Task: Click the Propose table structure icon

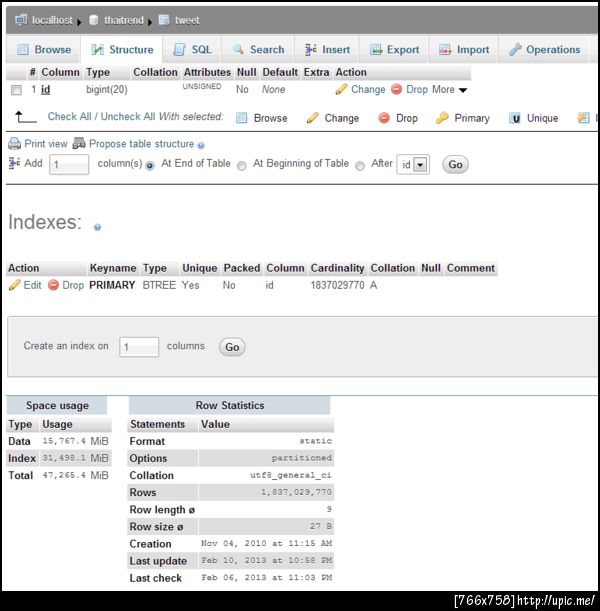Action: click(79, 143)
